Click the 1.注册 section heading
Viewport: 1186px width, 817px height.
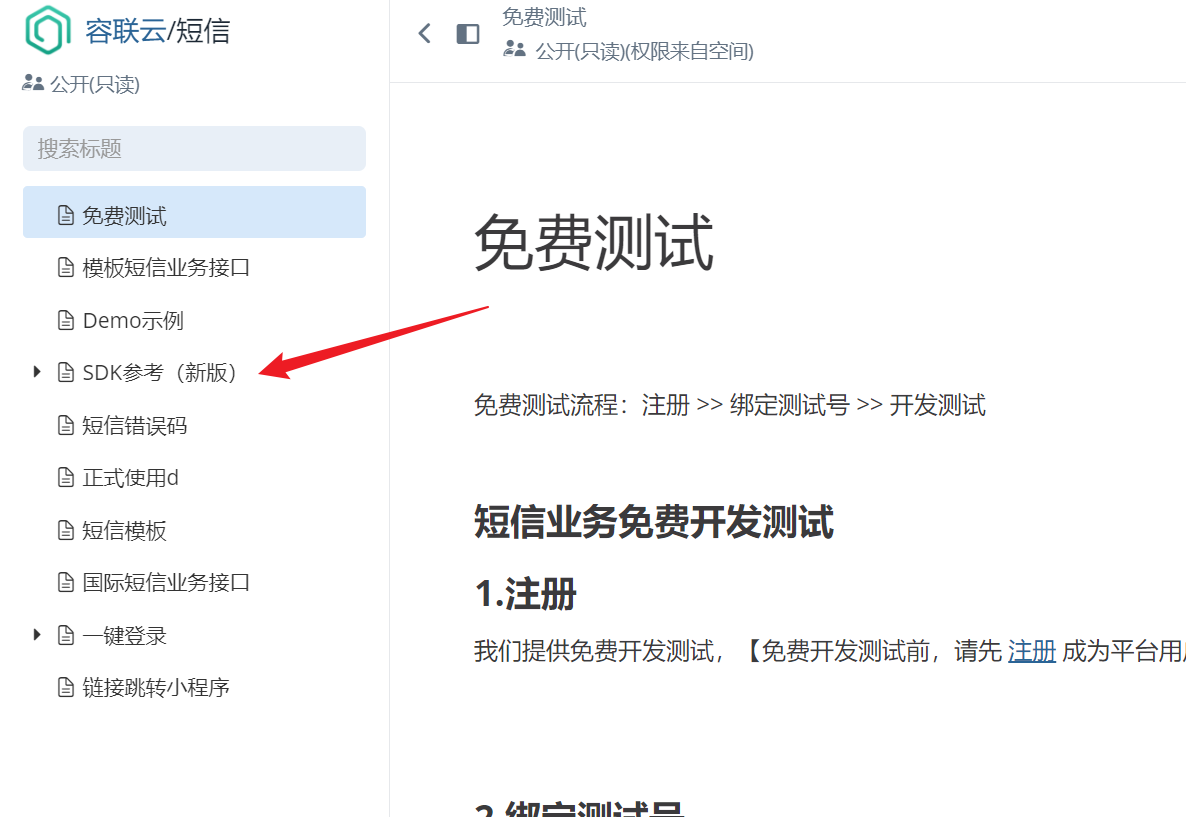(x=526, y=594)
